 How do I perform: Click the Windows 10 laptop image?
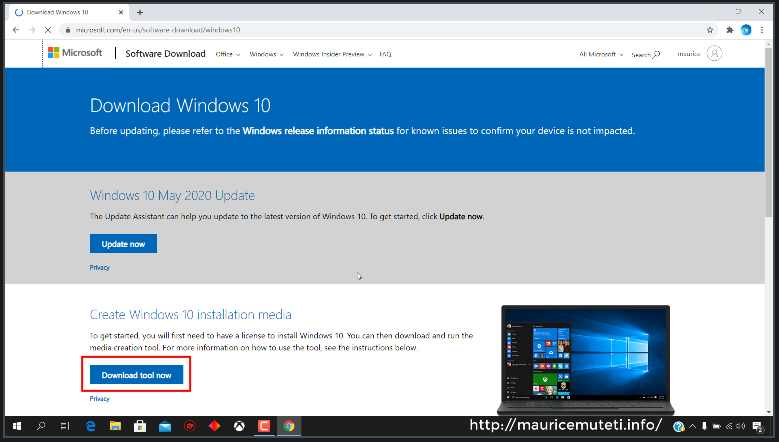tap(586, 361)
